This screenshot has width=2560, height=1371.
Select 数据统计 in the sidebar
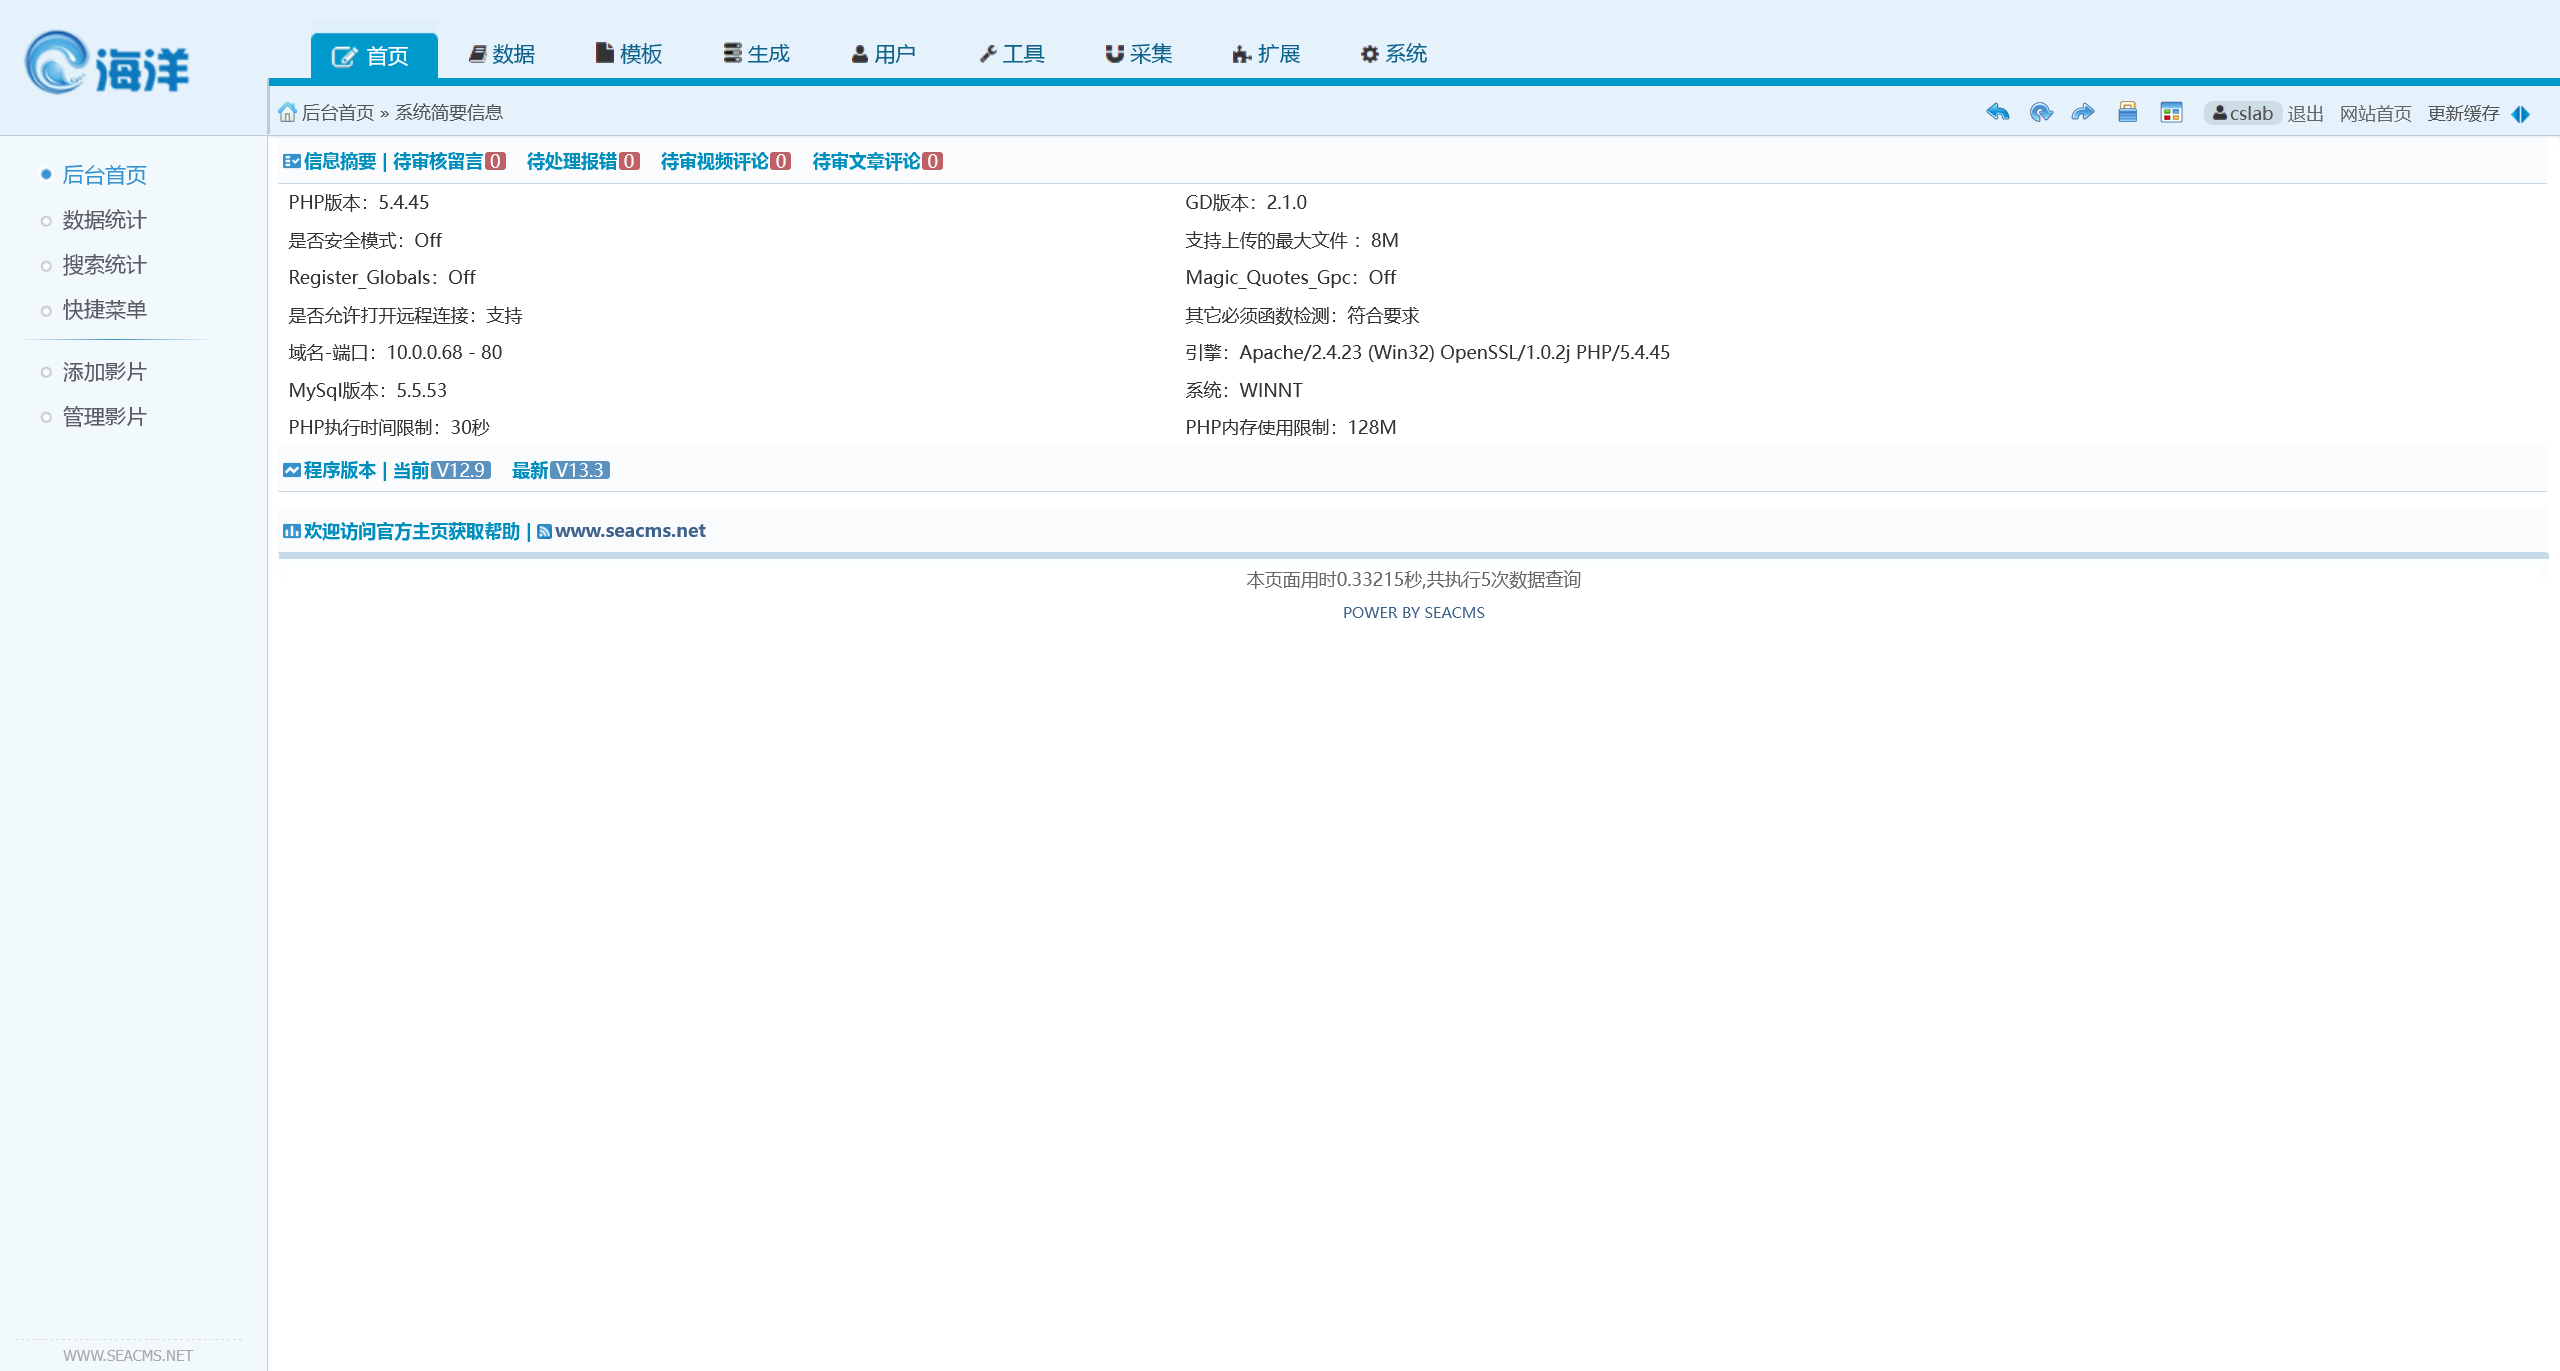pos(104,220)
